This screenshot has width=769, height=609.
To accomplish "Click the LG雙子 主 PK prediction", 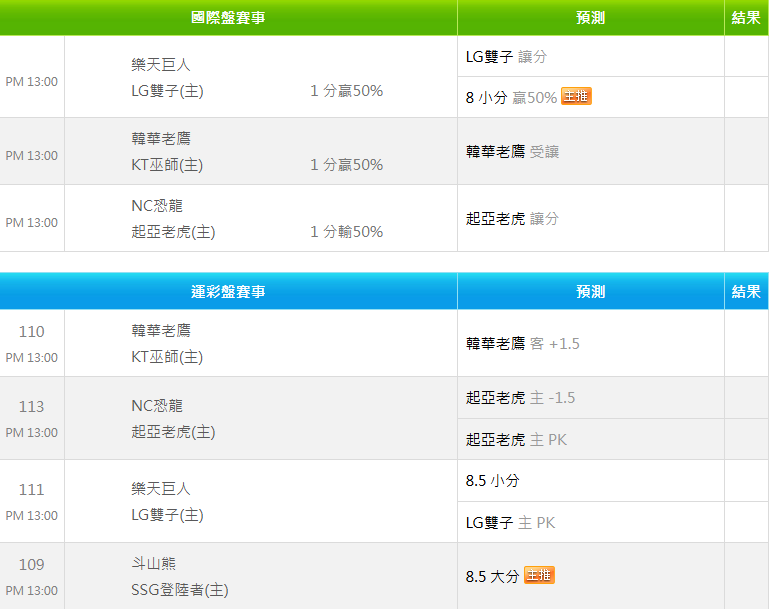I will tap(511, 523).
